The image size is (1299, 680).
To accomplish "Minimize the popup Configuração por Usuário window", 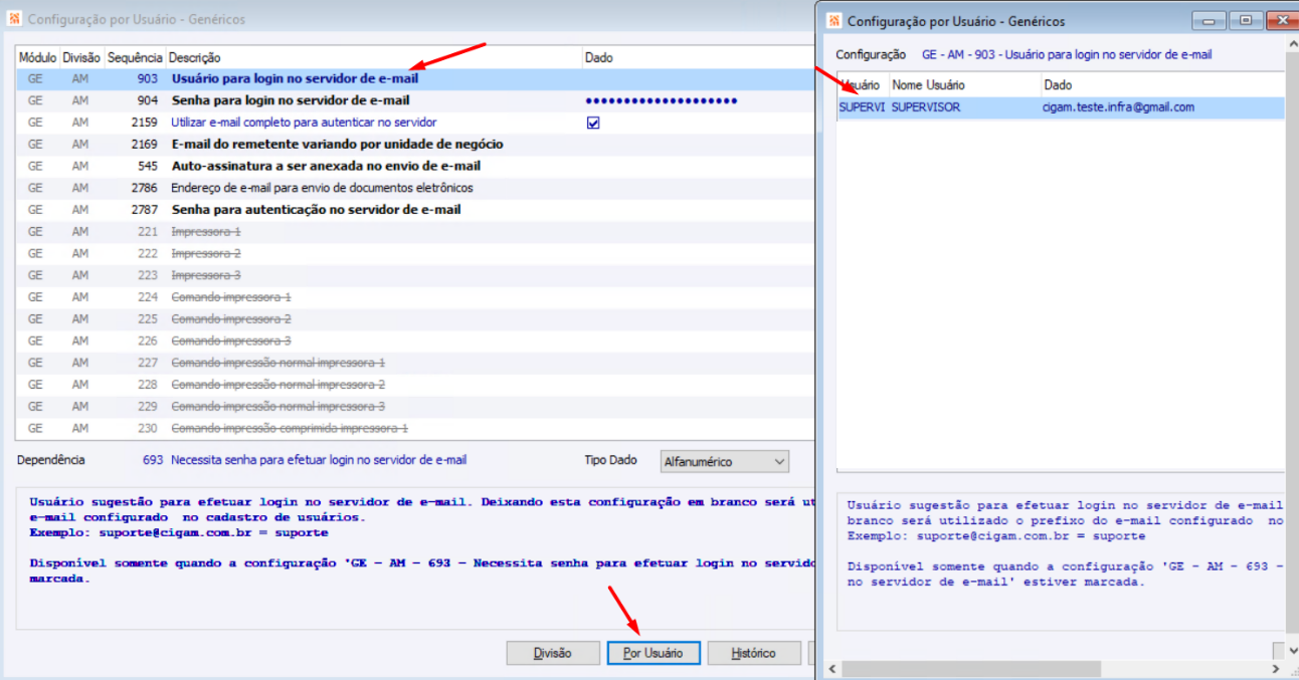I will pyautogui.click(x=1210, y=20).
